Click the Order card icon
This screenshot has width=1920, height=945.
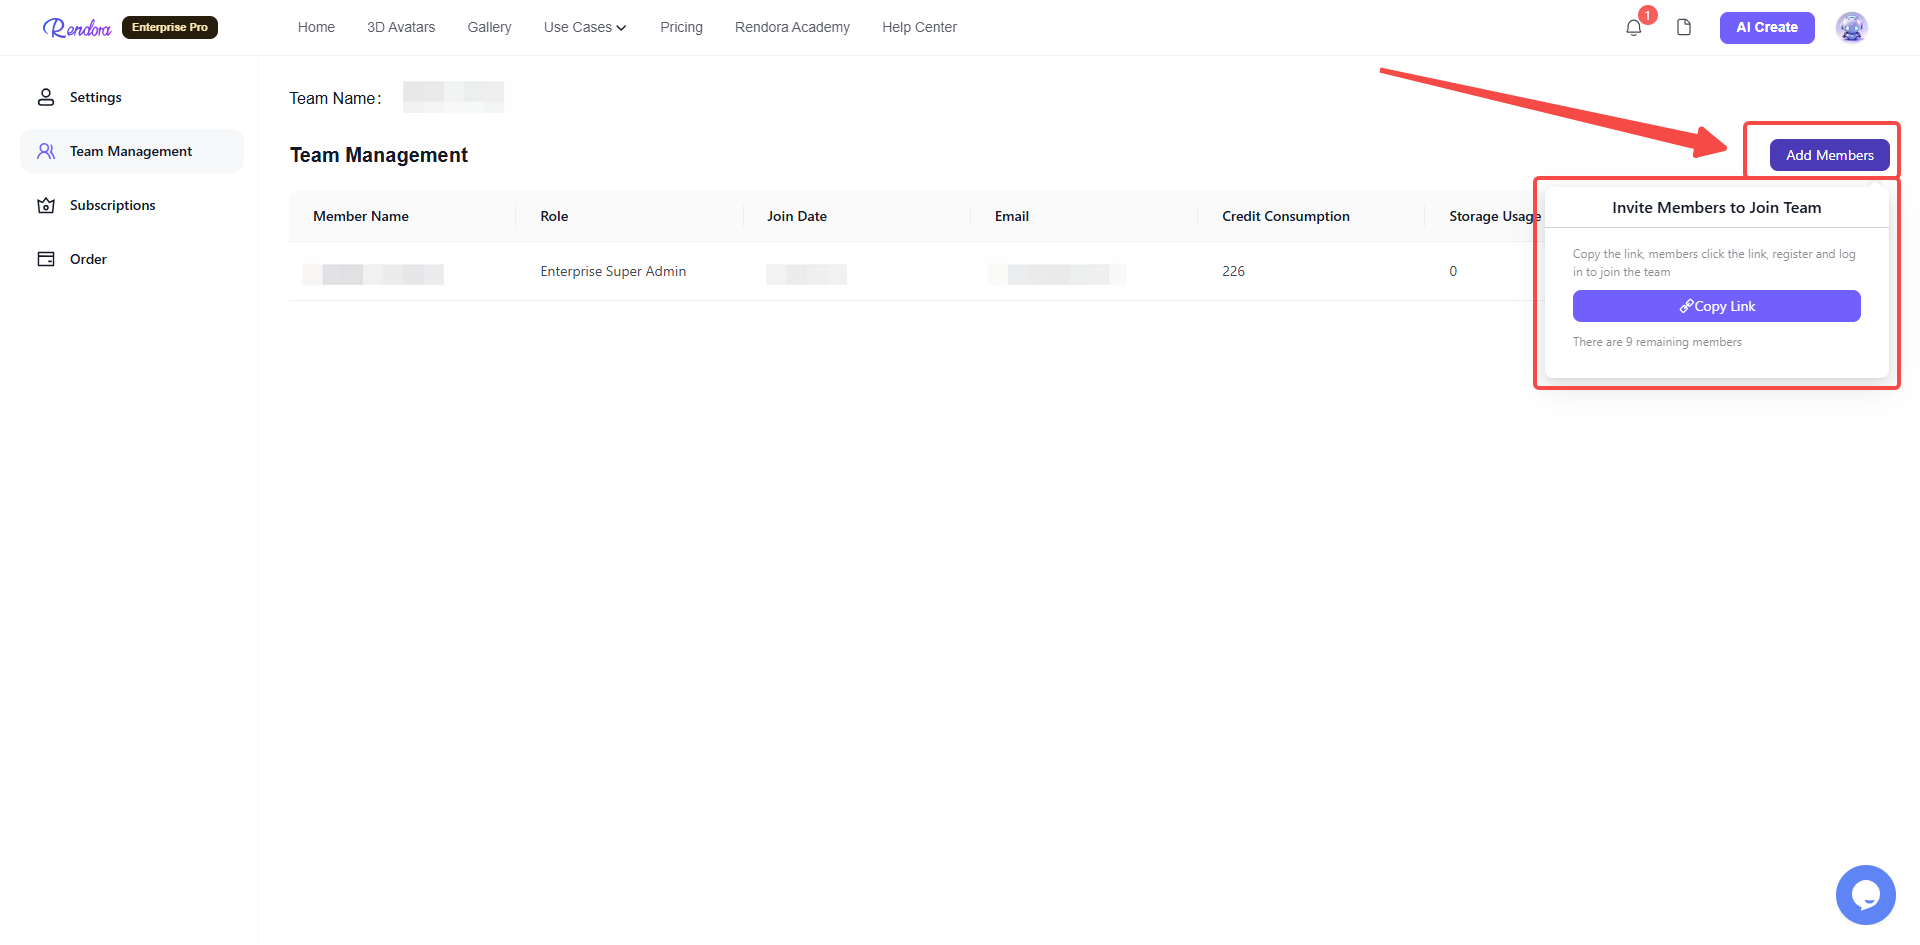(x=46, y=259)
